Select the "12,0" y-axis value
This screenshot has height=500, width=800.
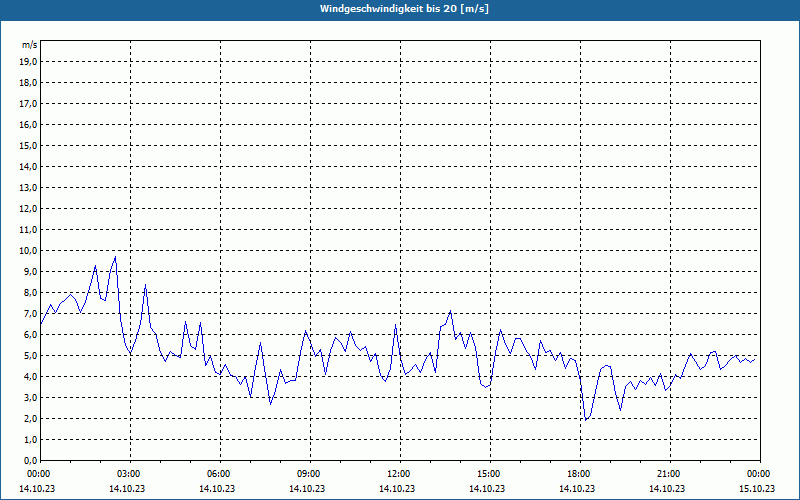[x=28, y=209]
